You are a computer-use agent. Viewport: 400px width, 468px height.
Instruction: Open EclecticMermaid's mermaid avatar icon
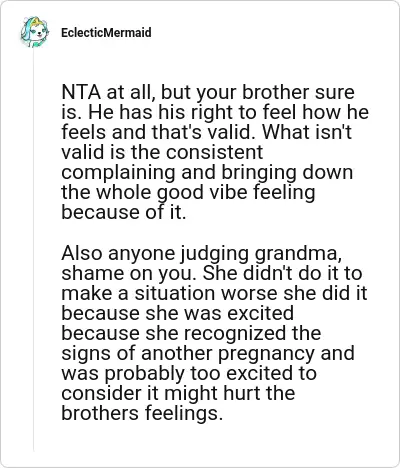(x=34, y=32)
